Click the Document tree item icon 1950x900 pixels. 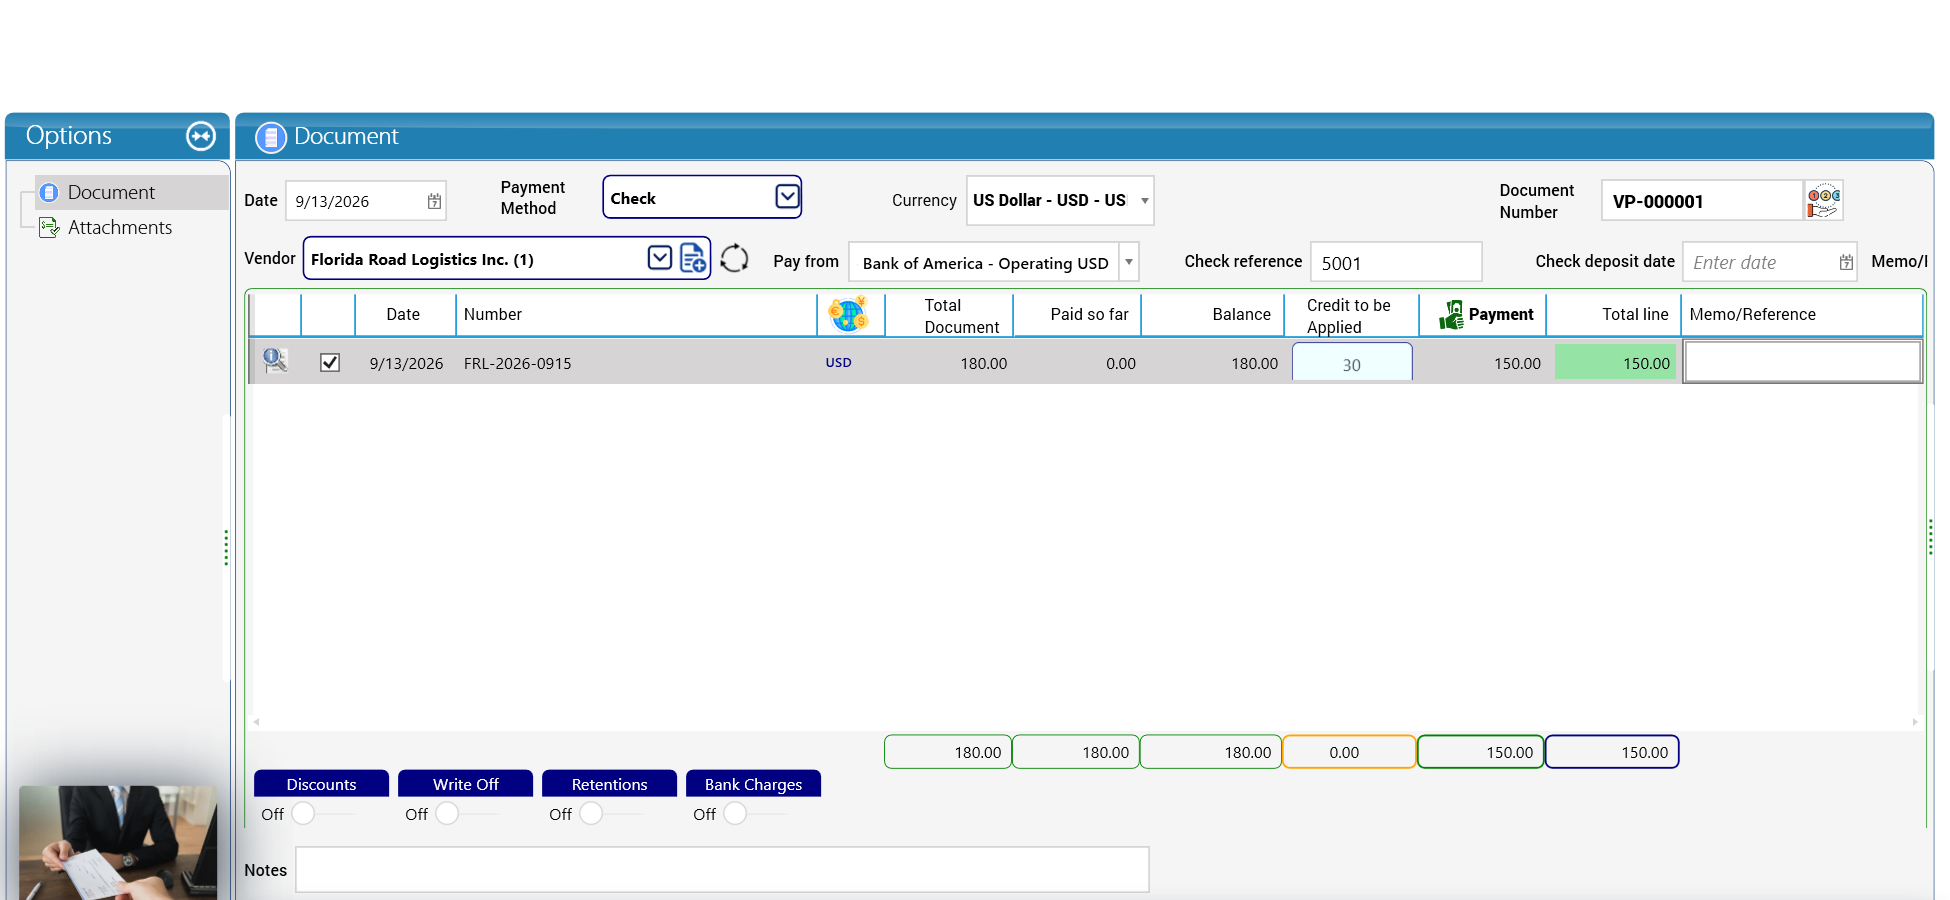coord(49,192)
